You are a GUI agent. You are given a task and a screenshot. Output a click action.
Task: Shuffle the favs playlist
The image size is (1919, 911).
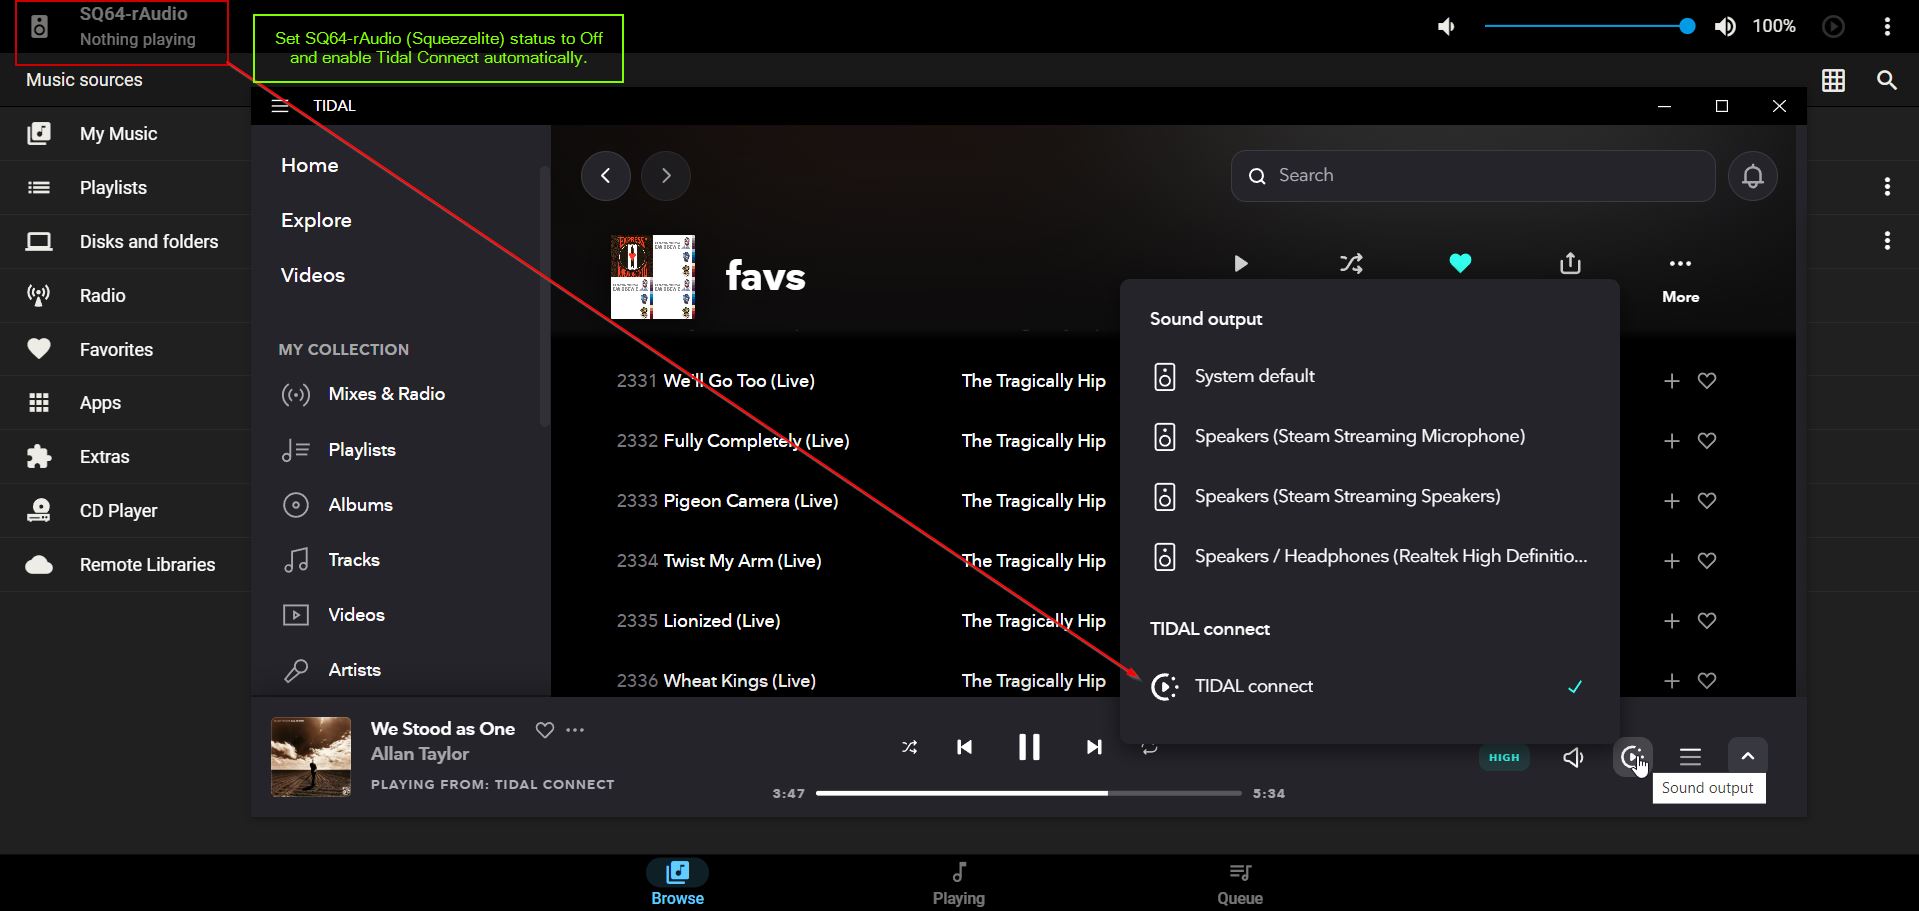pos(1351,264)
